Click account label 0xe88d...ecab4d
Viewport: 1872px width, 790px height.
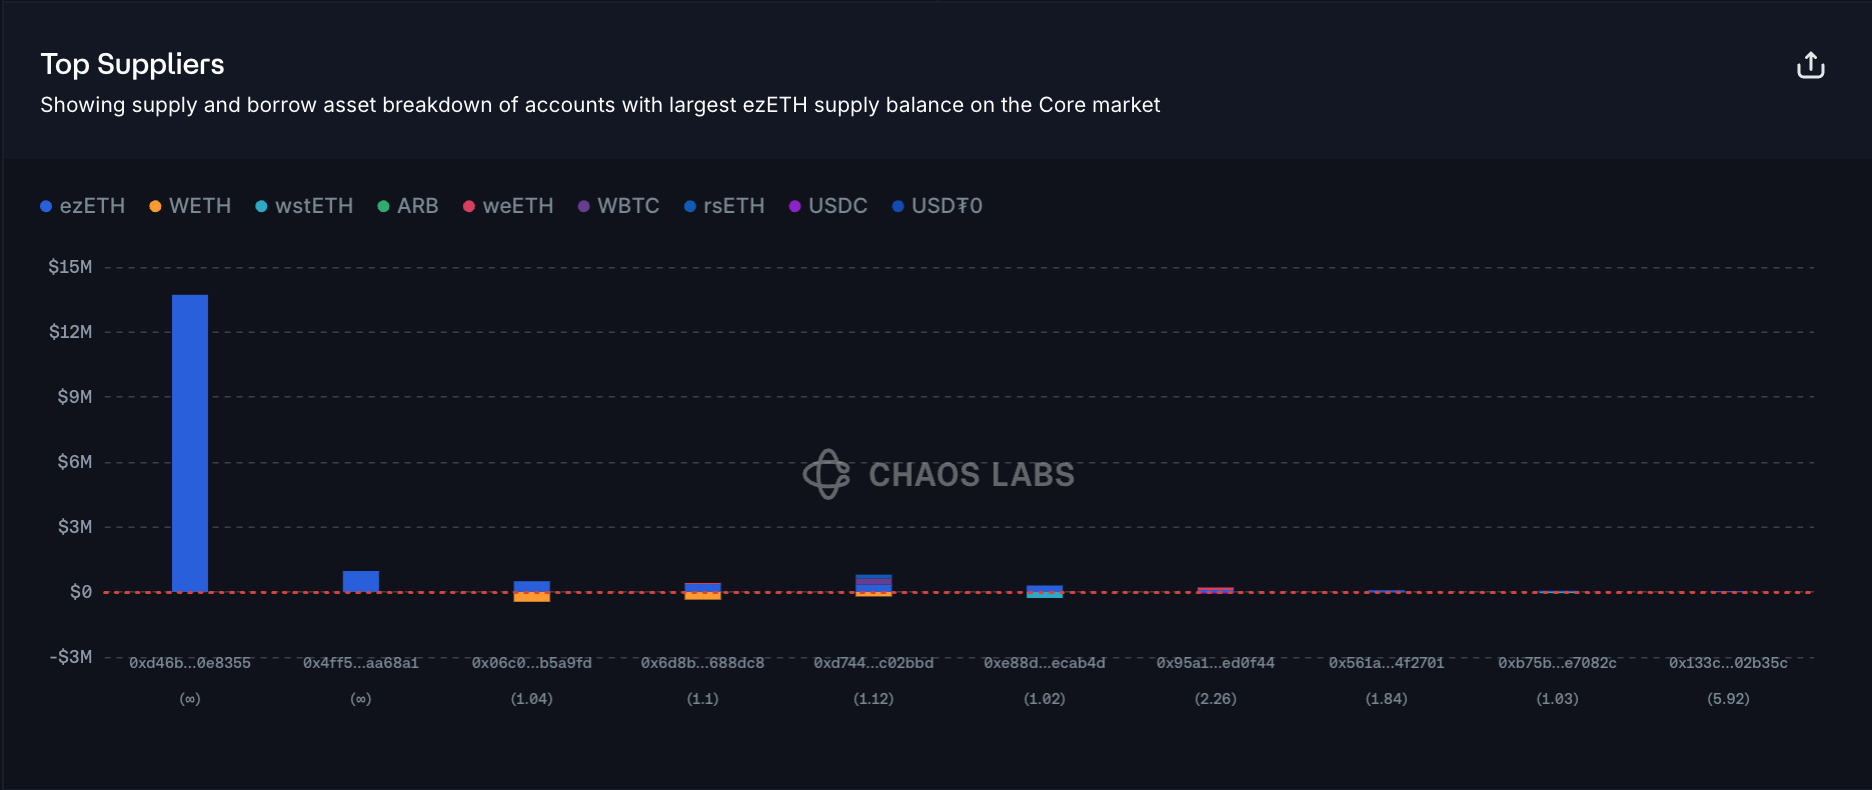(1045, 663)
